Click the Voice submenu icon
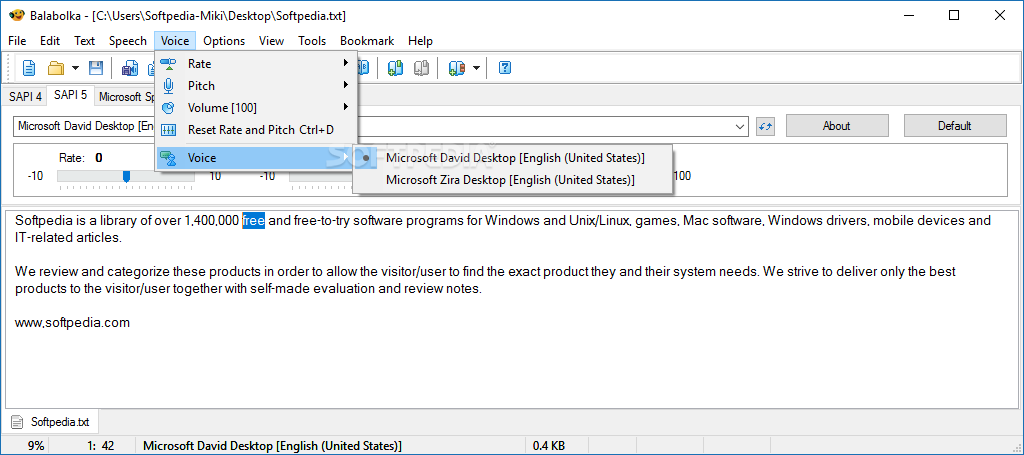The height and width of the screenshot is (455, 1024). (x=168, y=158)
